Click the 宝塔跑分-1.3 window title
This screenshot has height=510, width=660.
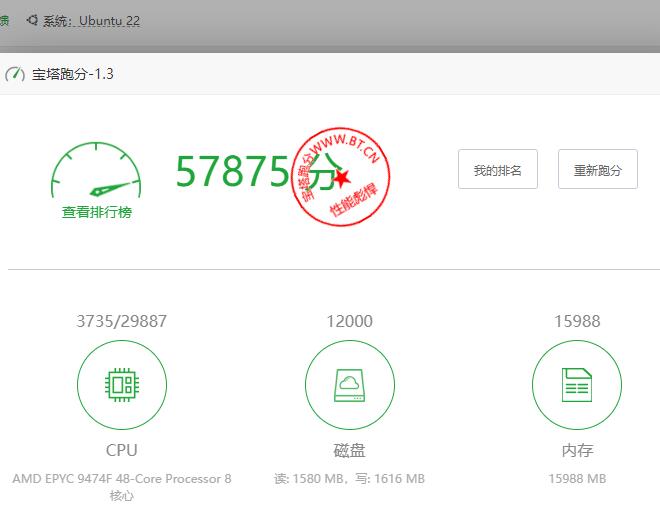tap(73, 74)
